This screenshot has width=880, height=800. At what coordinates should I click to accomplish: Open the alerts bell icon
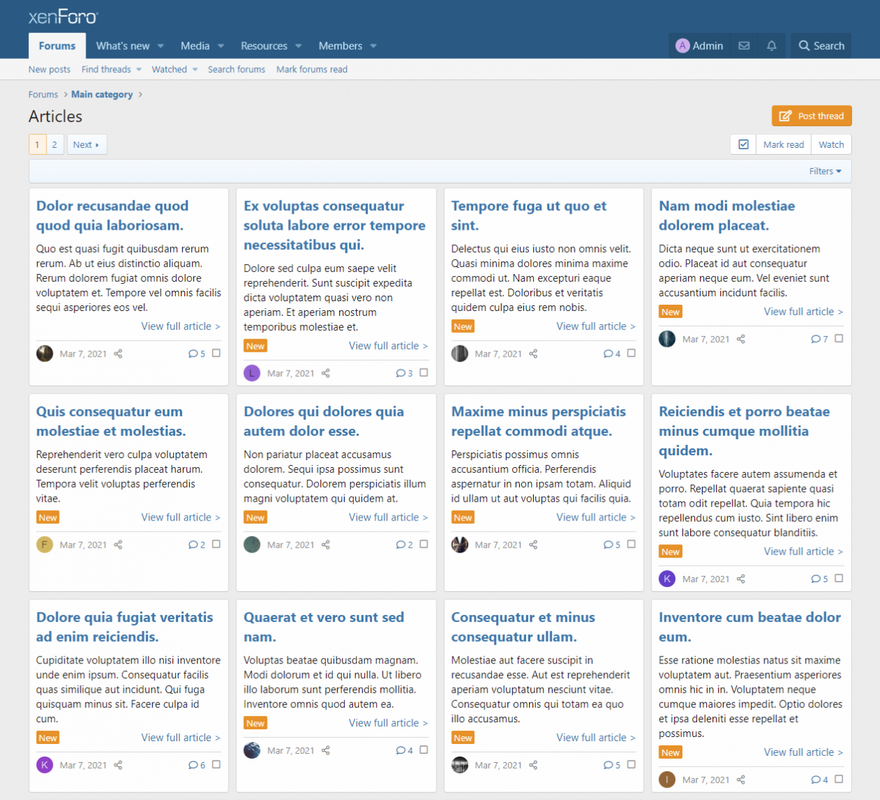click(x=772, y=45)
